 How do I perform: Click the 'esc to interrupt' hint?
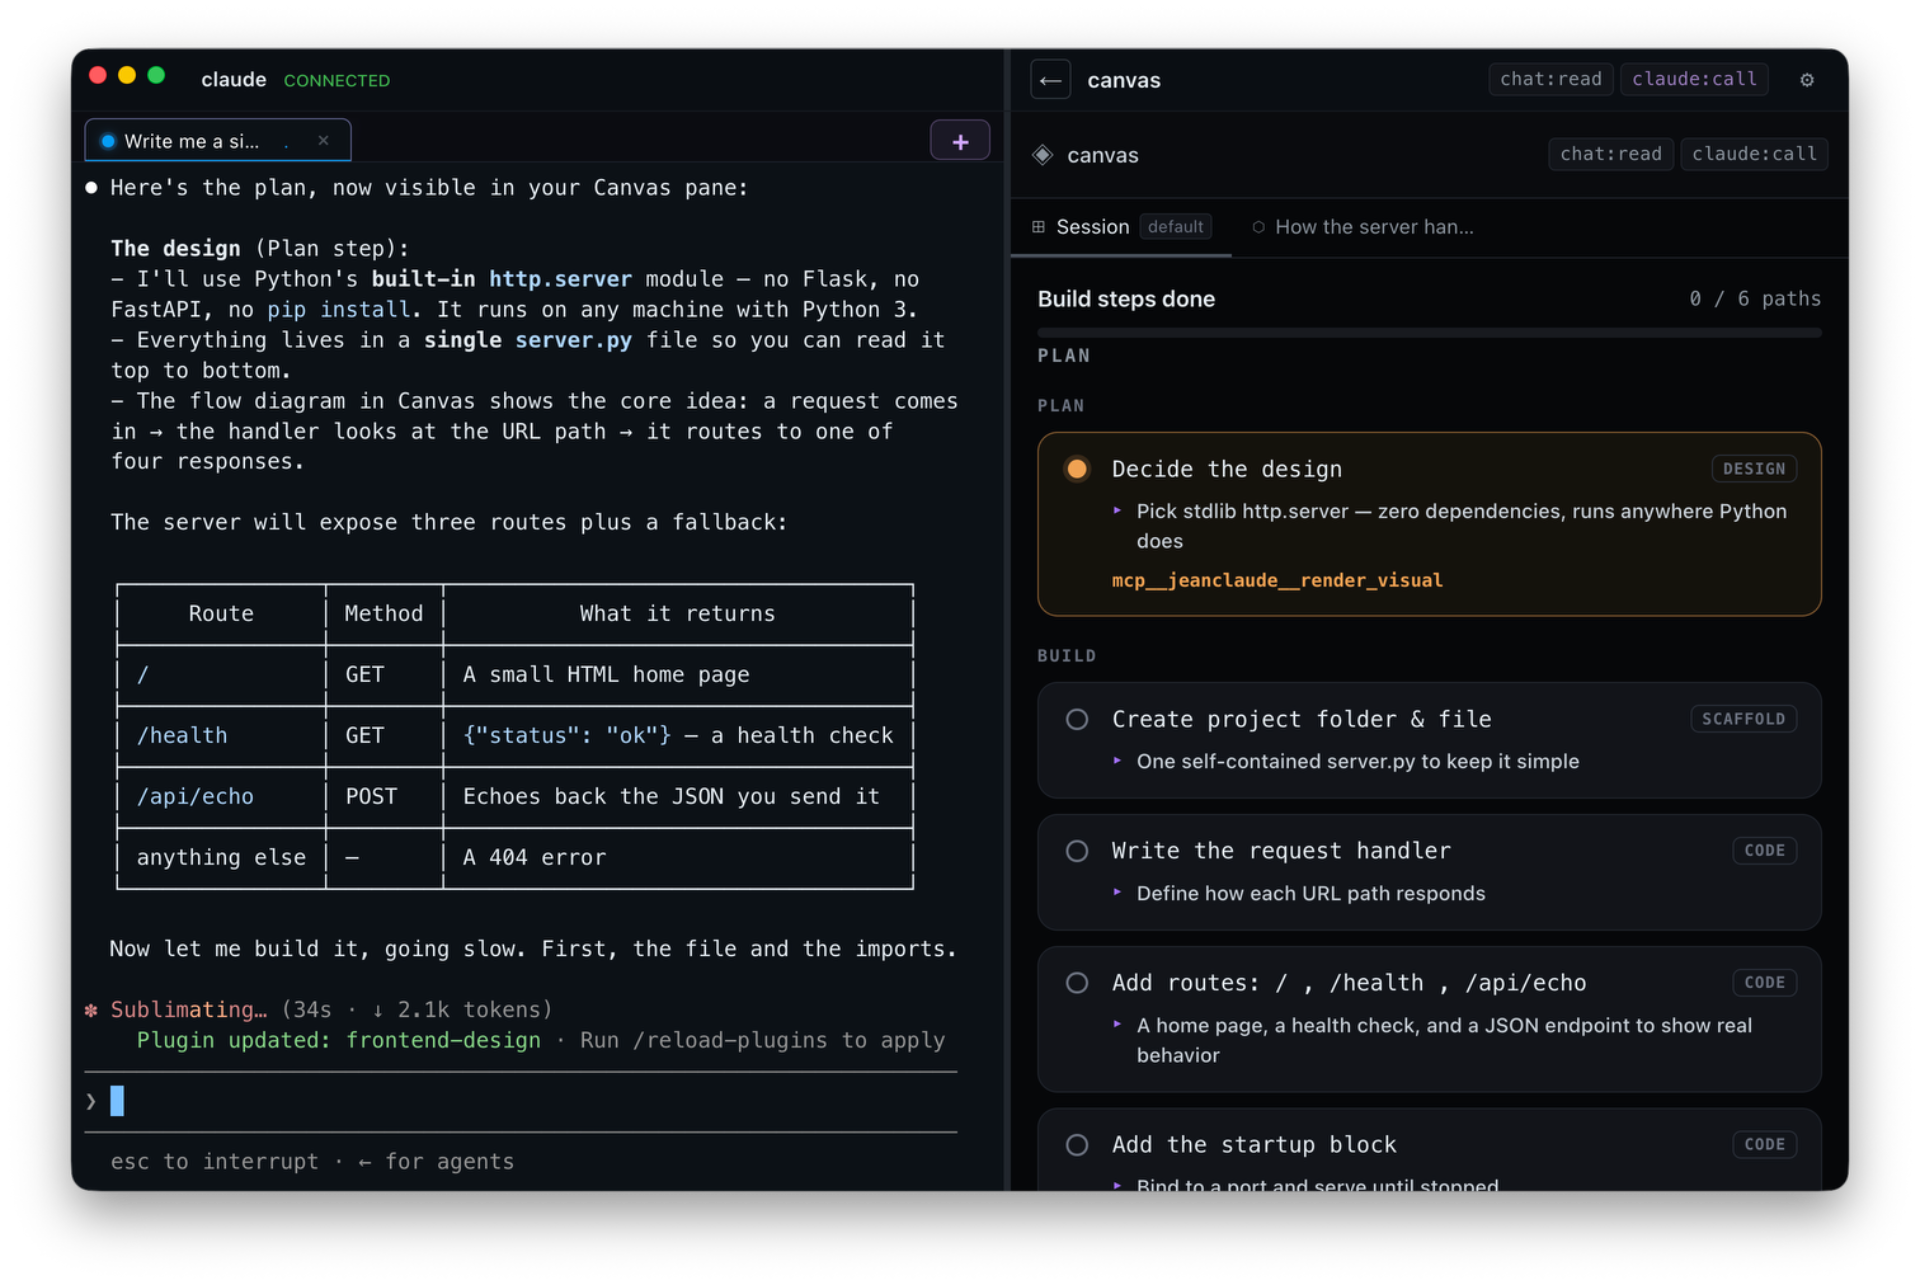[x=214, y=1162]
